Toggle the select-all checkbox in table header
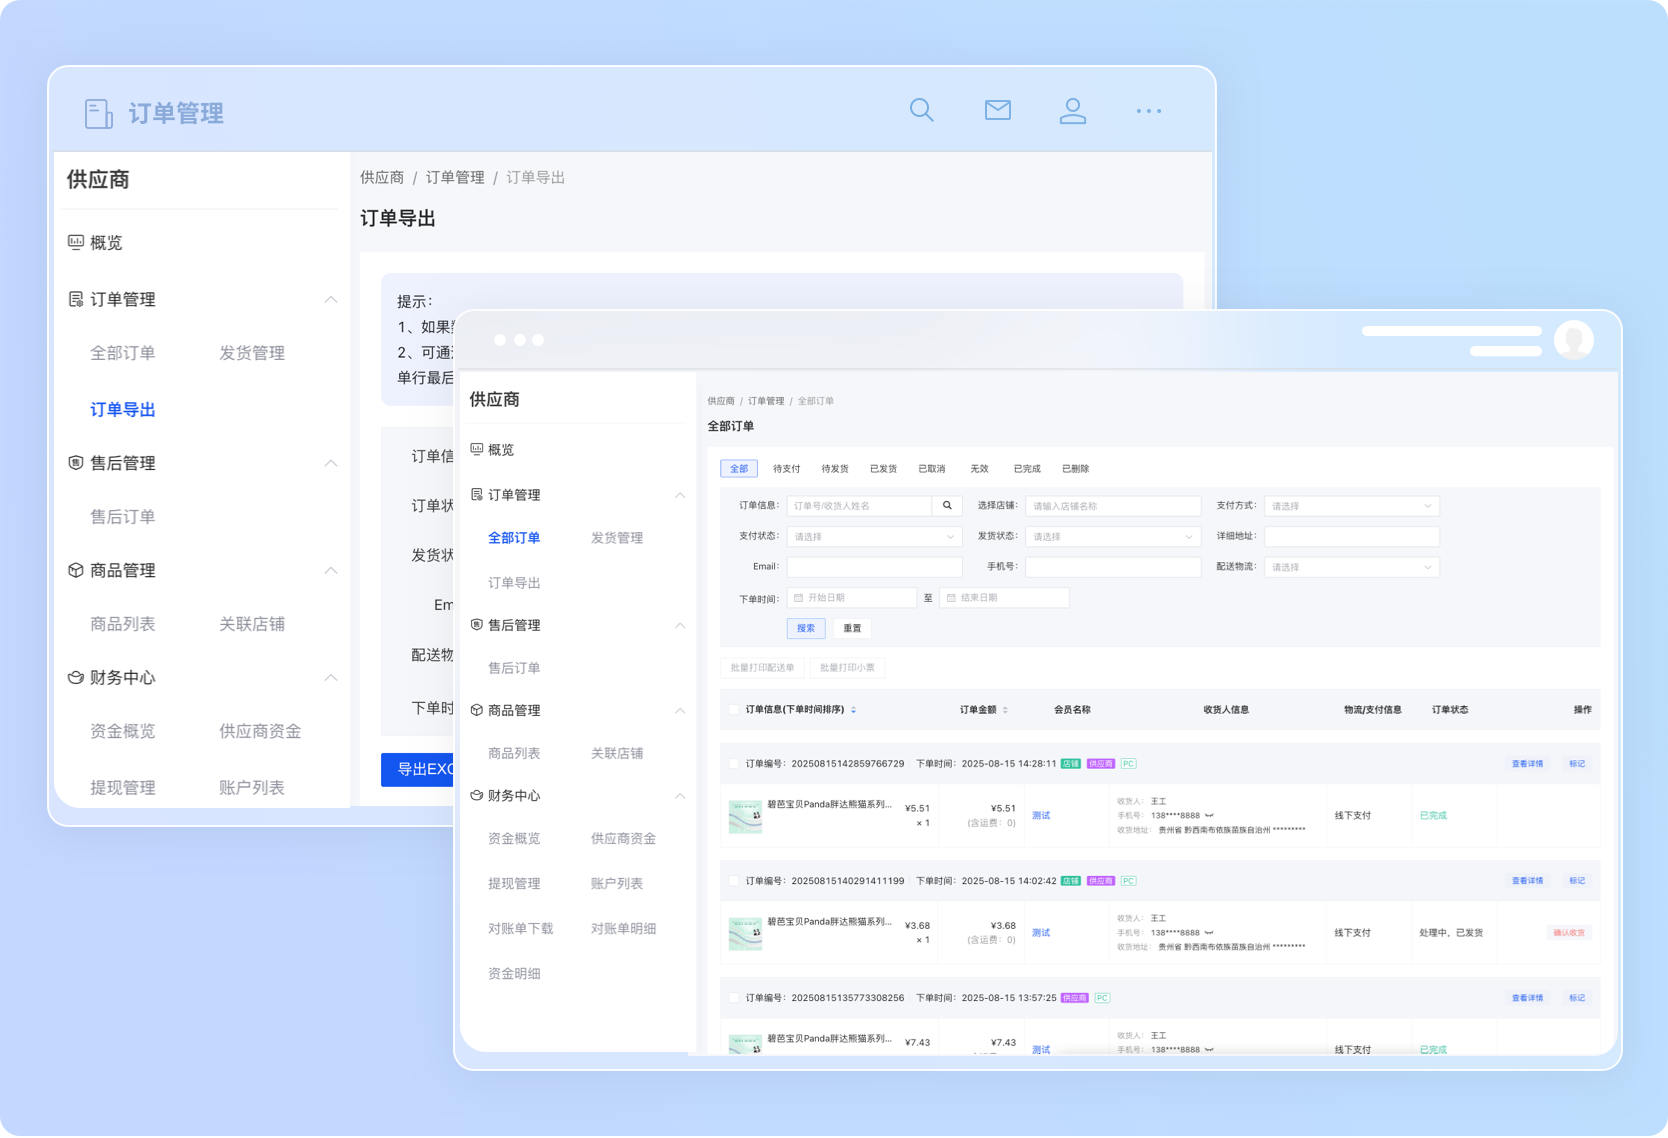The height and width of the screenshot is (1138, 1668). tap(734, 710)
